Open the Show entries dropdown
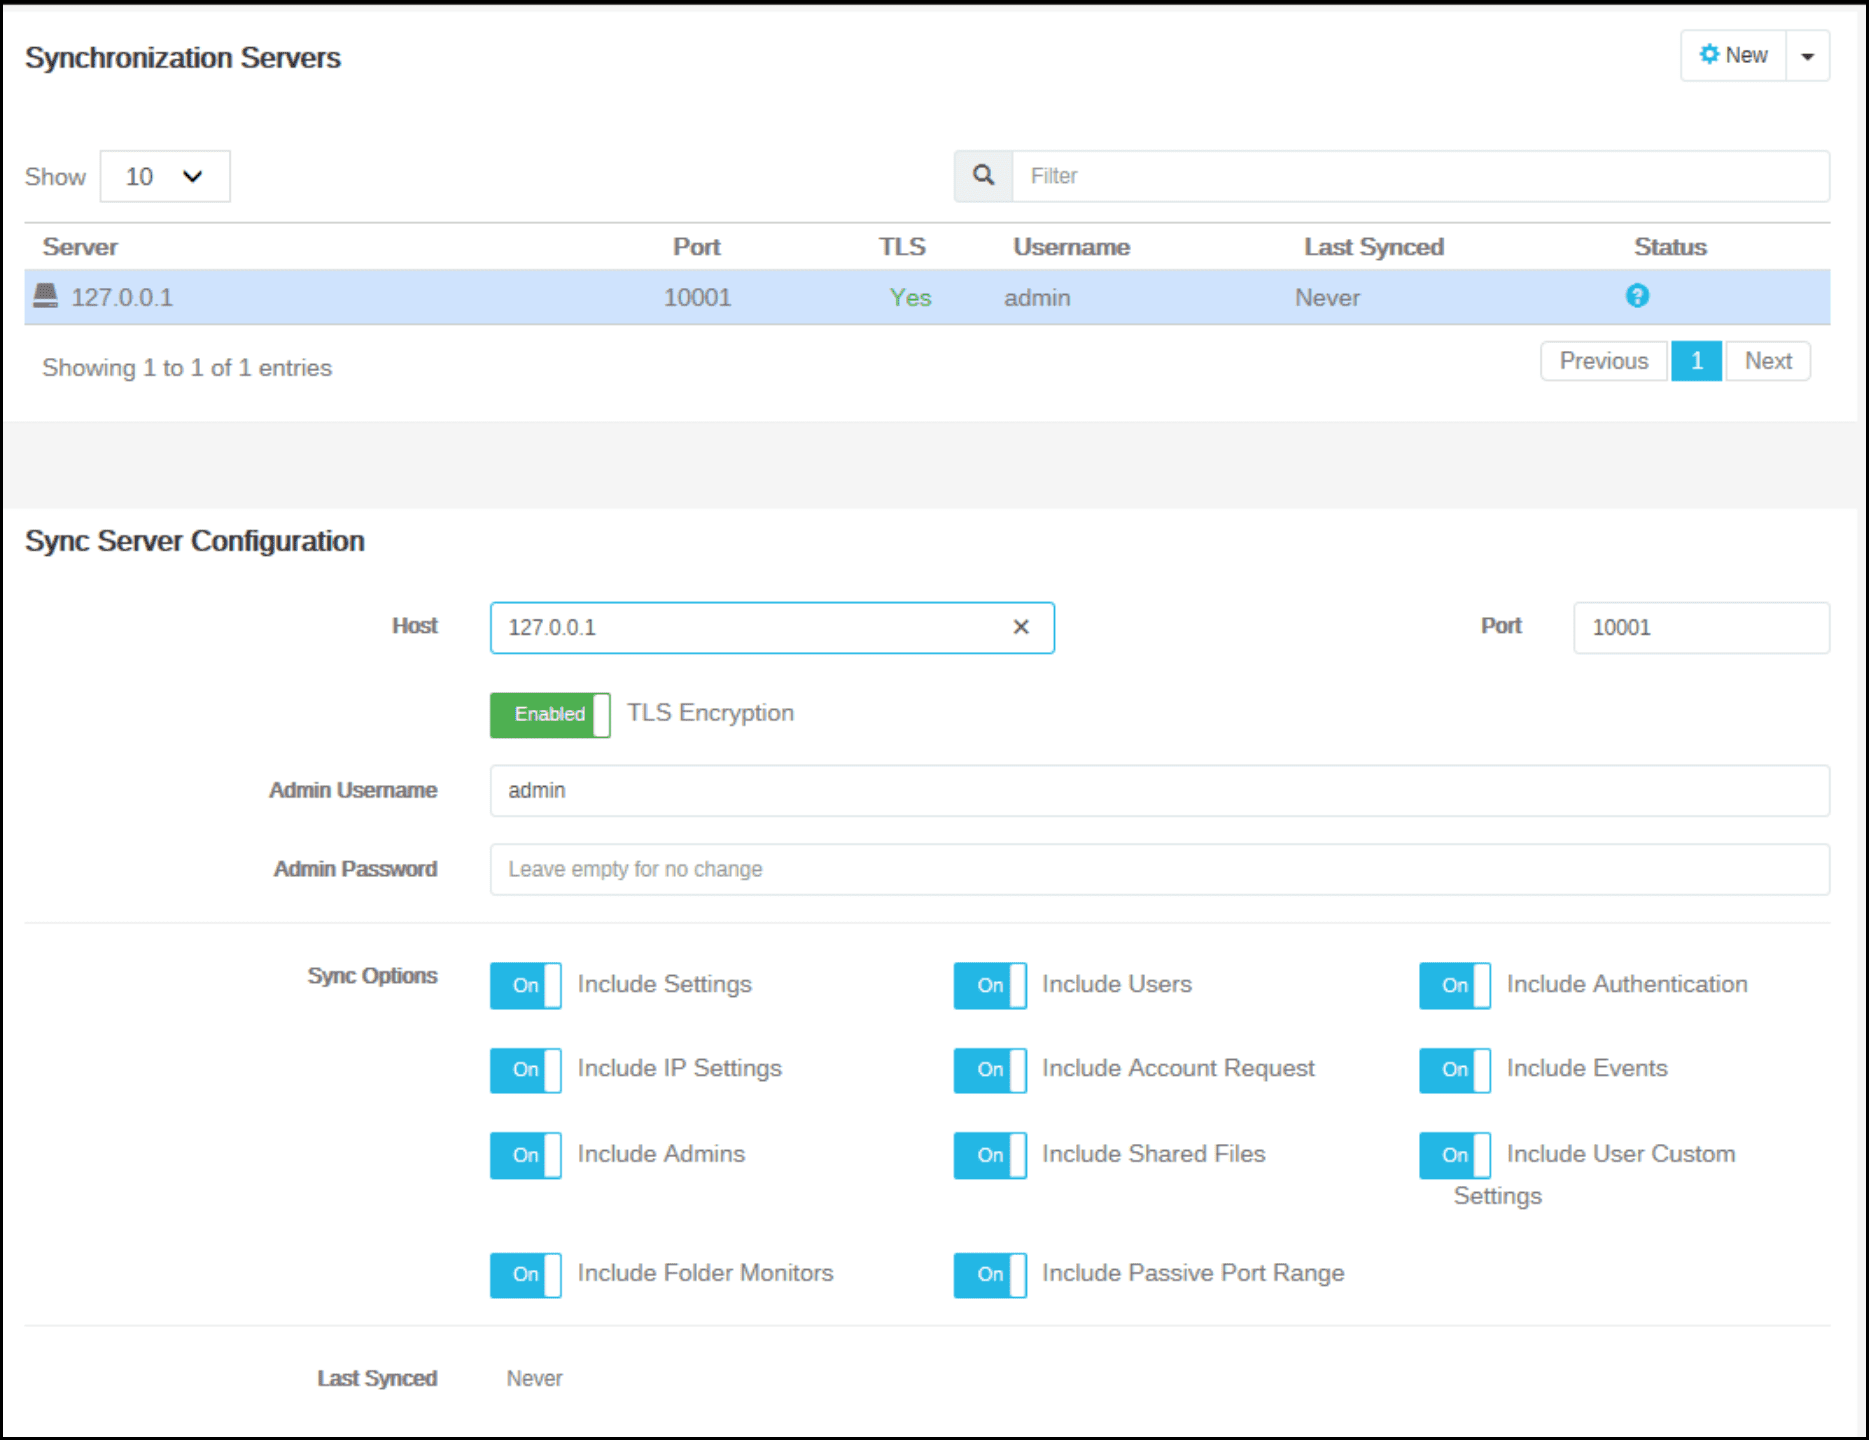The height and width of the screenshot is (1440, 1869). pos(164,176)
